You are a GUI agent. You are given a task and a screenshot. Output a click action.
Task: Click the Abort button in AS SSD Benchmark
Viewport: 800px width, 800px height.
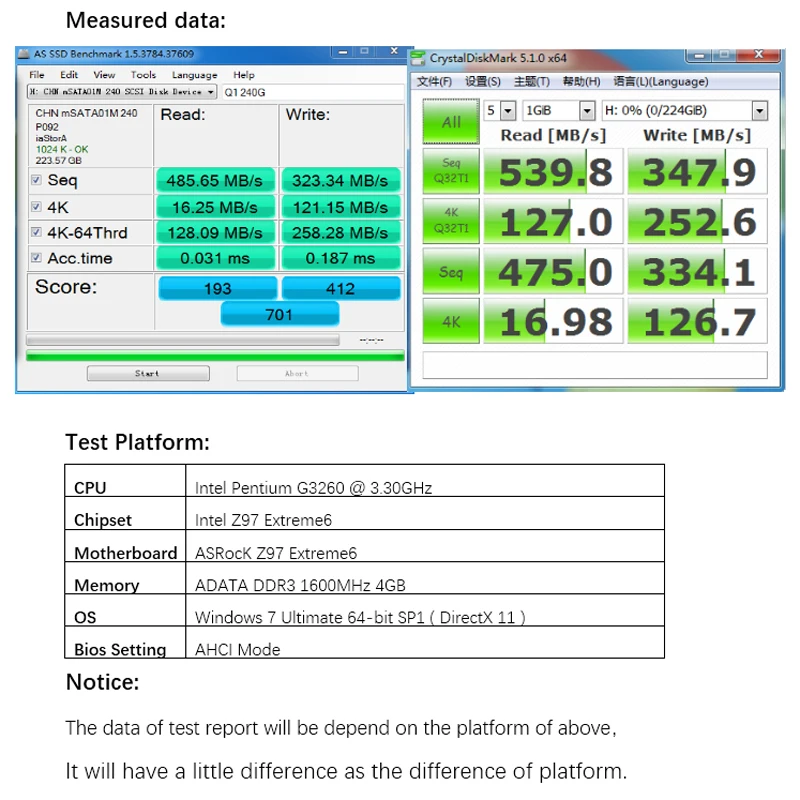click(297, 373)
